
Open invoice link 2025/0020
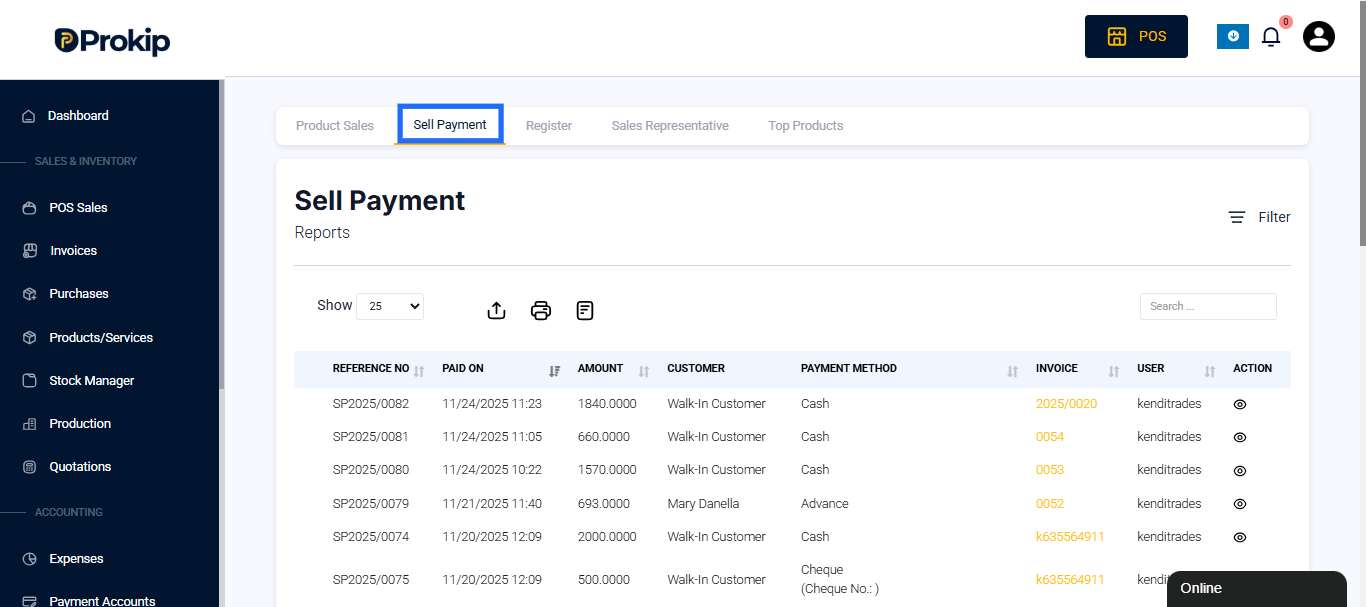pos(1066,404)
